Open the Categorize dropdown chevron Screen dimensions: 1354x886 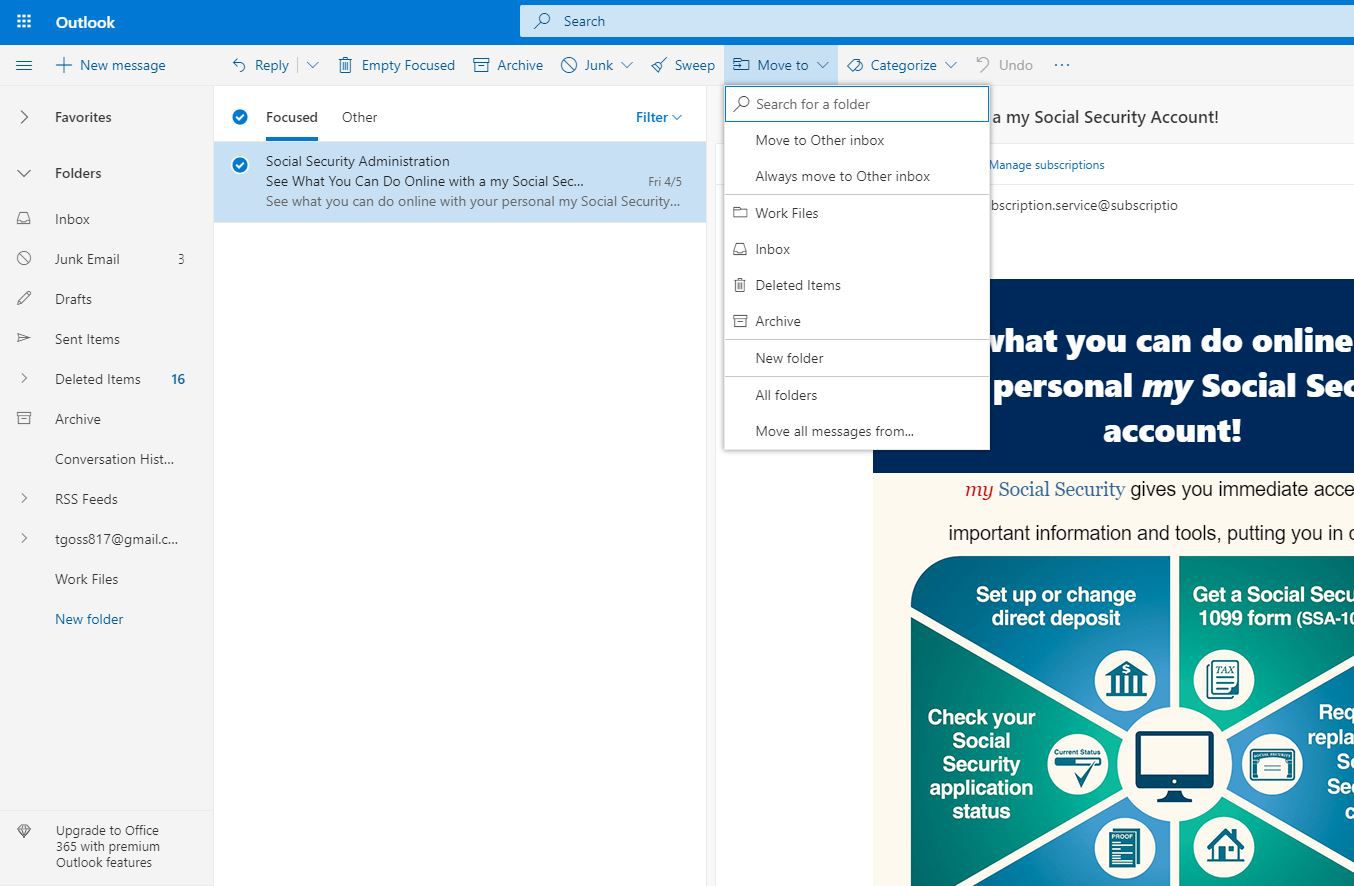(950, 65)
